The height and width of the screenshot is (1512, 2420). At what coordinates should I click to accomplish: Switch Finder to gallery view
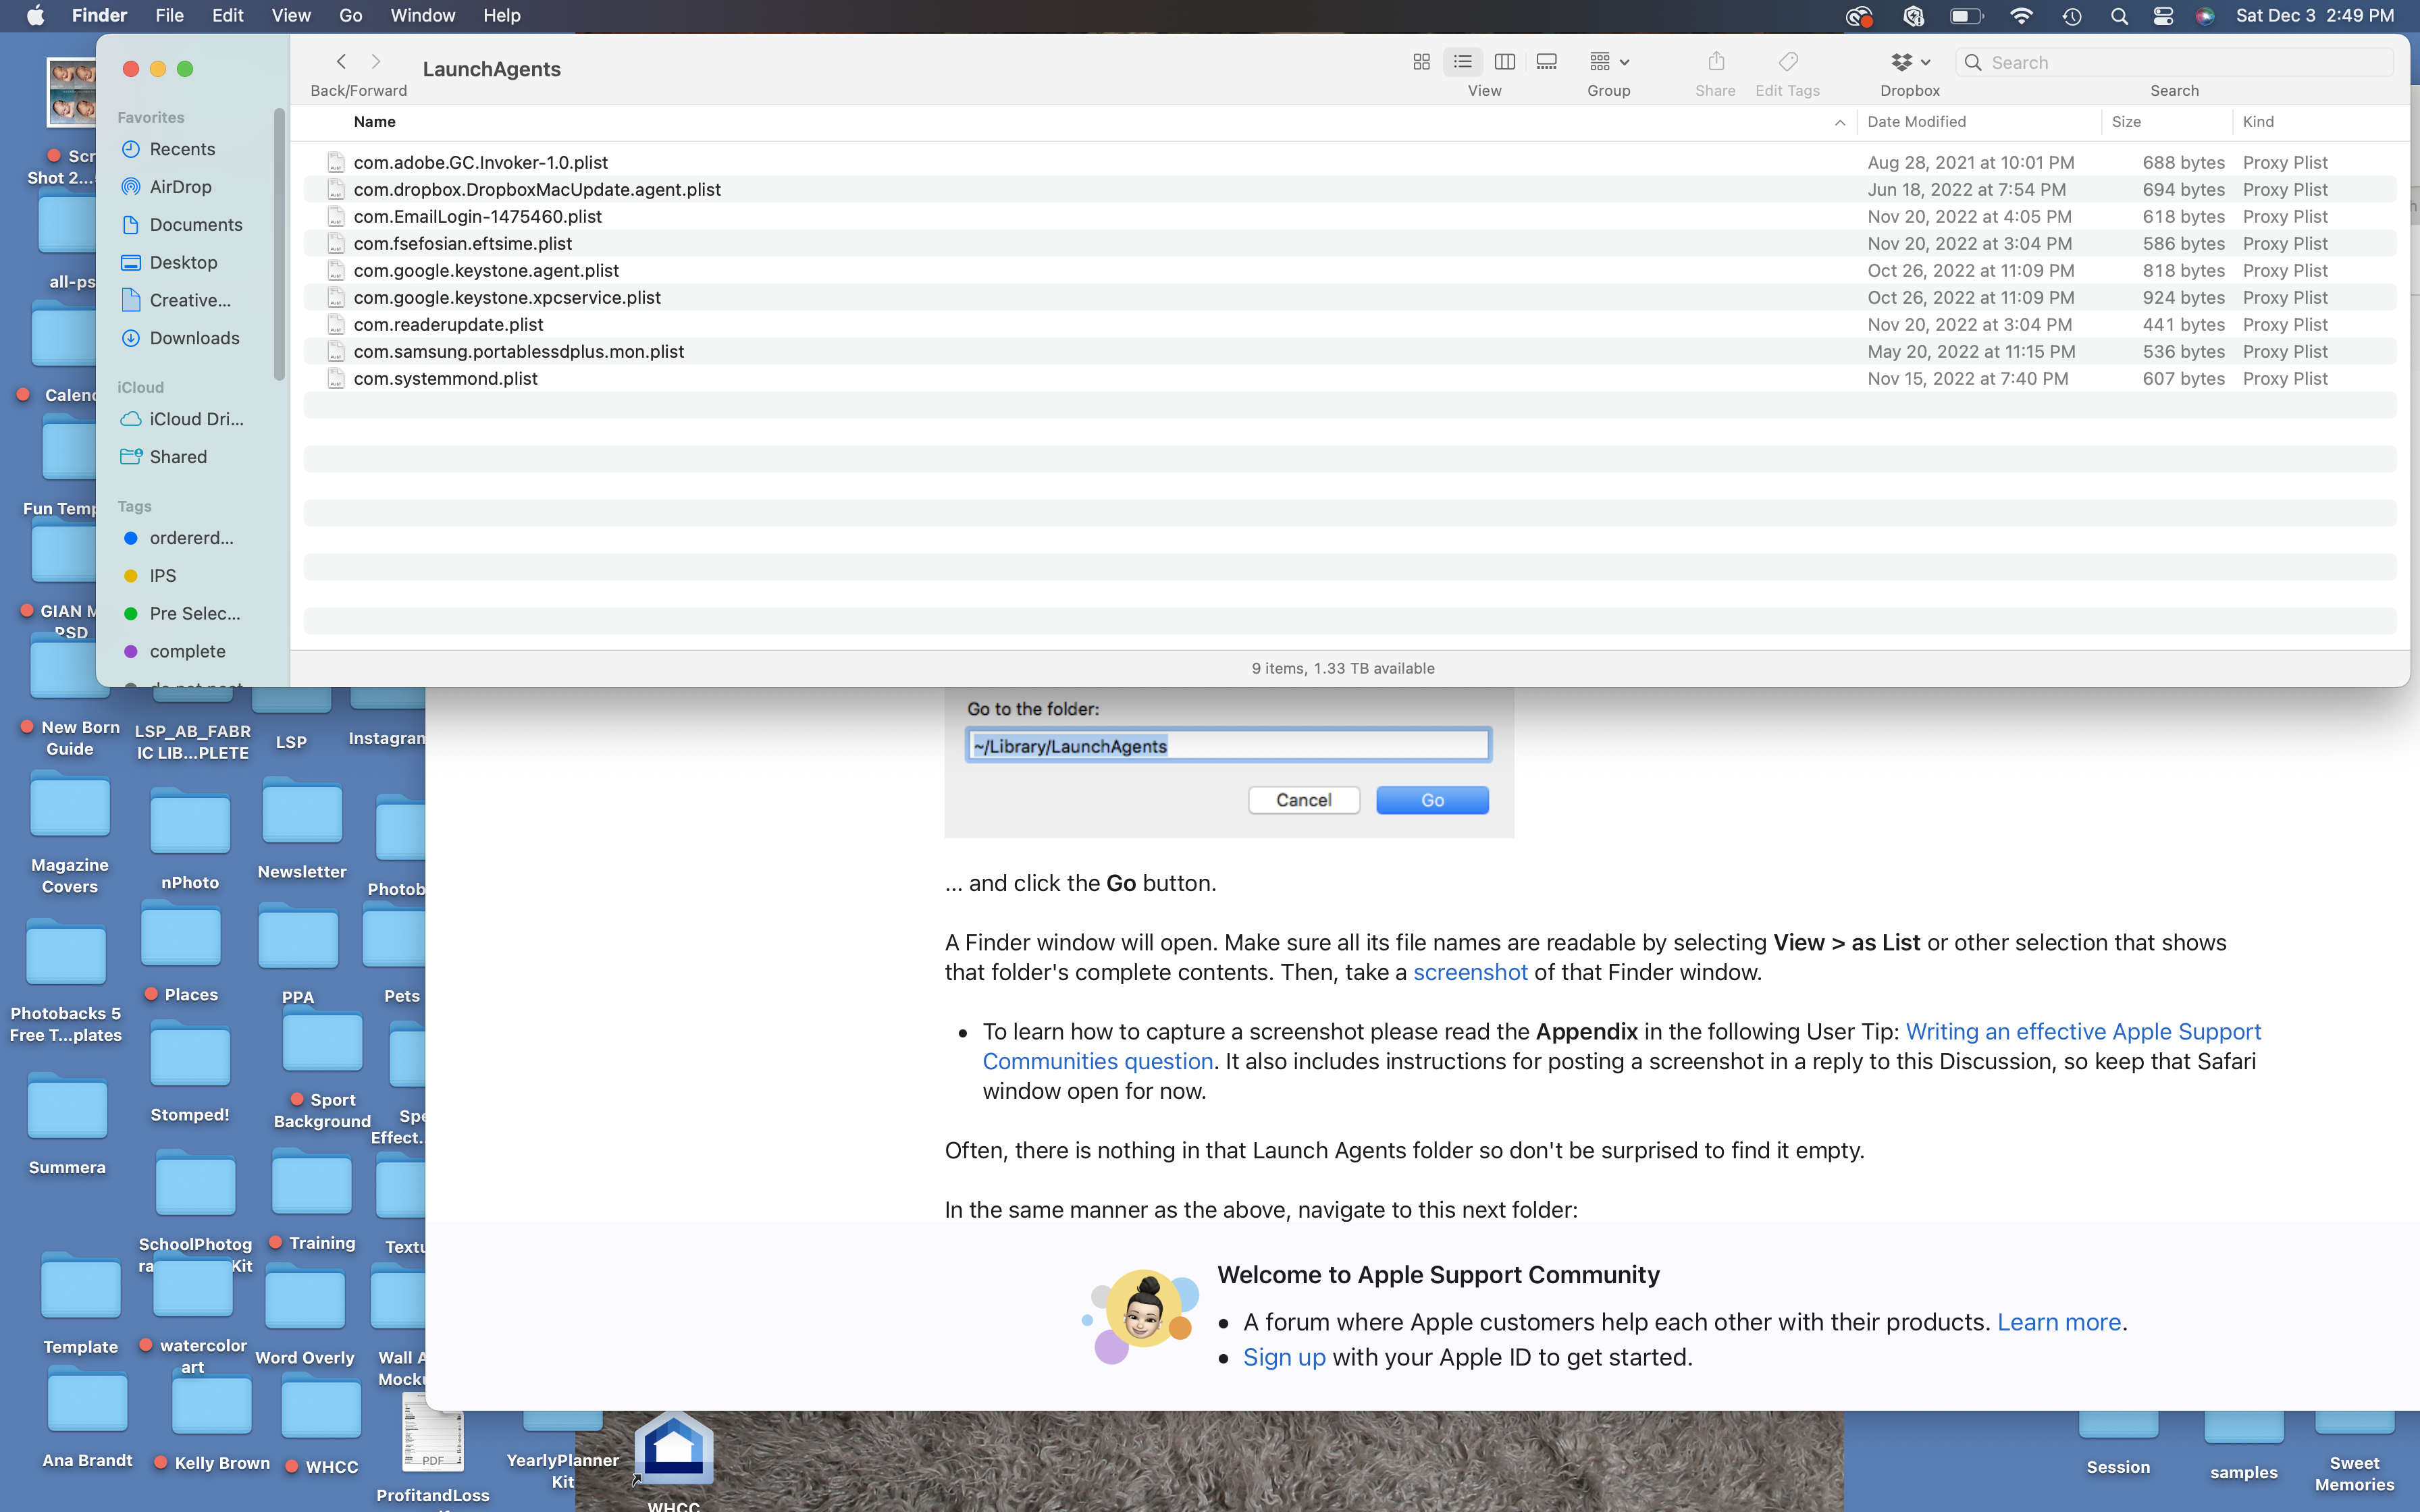(x=1546, y=62)
